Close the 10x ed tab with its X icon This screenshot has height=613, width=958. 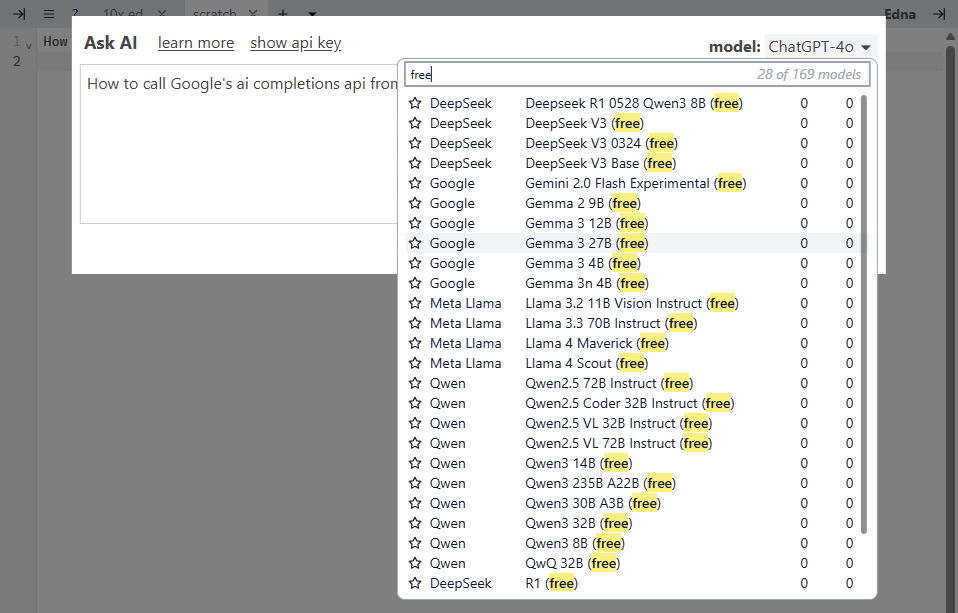tap(161, 13)
